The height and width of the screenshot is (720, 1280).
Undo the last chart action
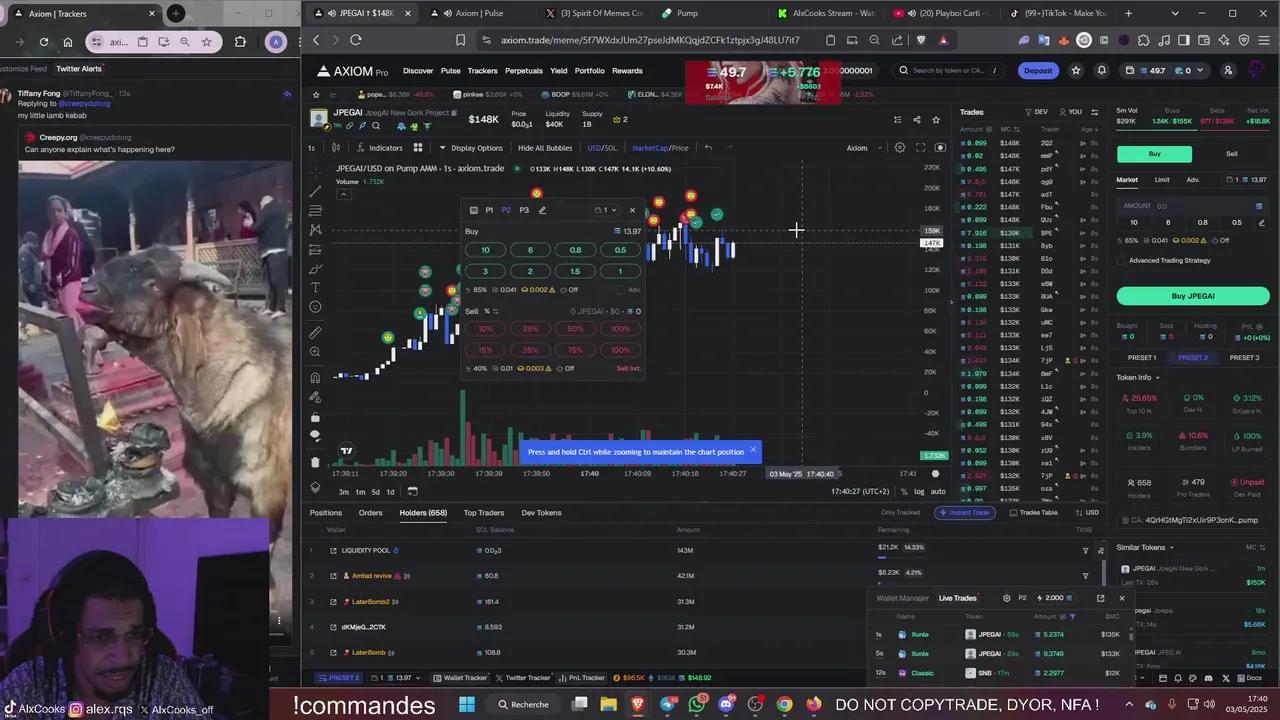click(708, 148)
